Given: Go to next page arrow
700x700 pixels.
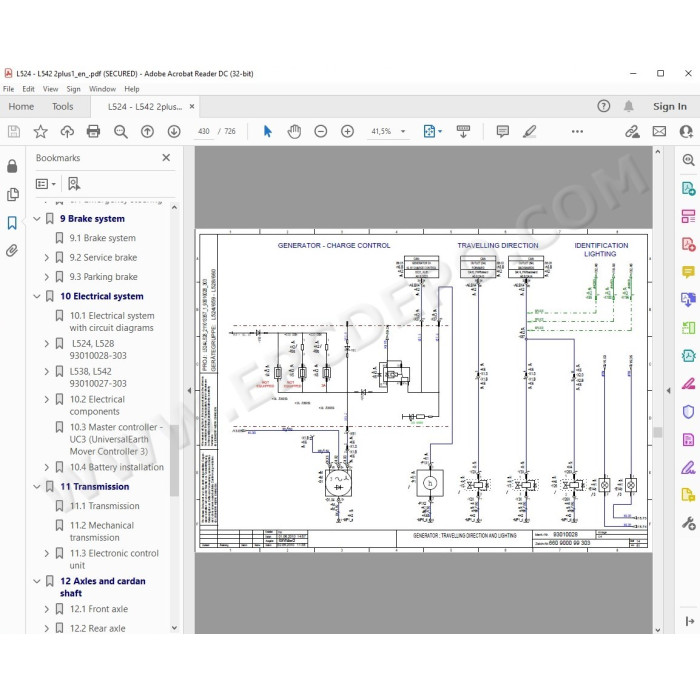Looking at the screenshot, I should [x=174, y=131].
